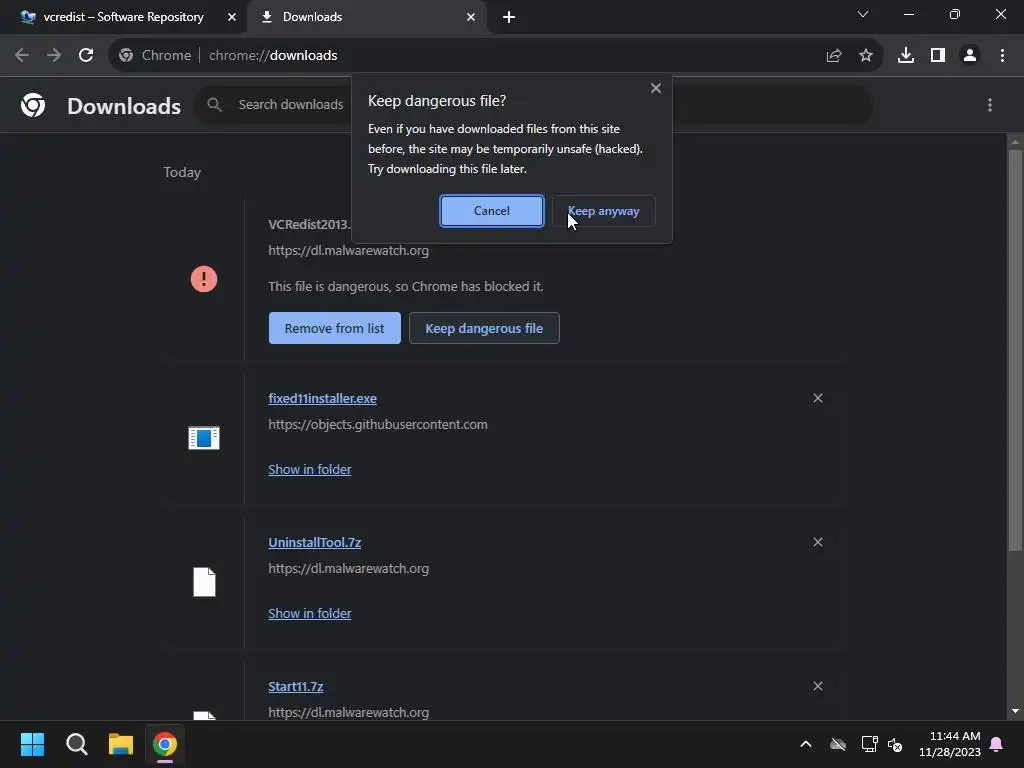This screenshot has height=768, width=1024.
Task: Choose Keep anyway in the dialog
Action: 603,211
